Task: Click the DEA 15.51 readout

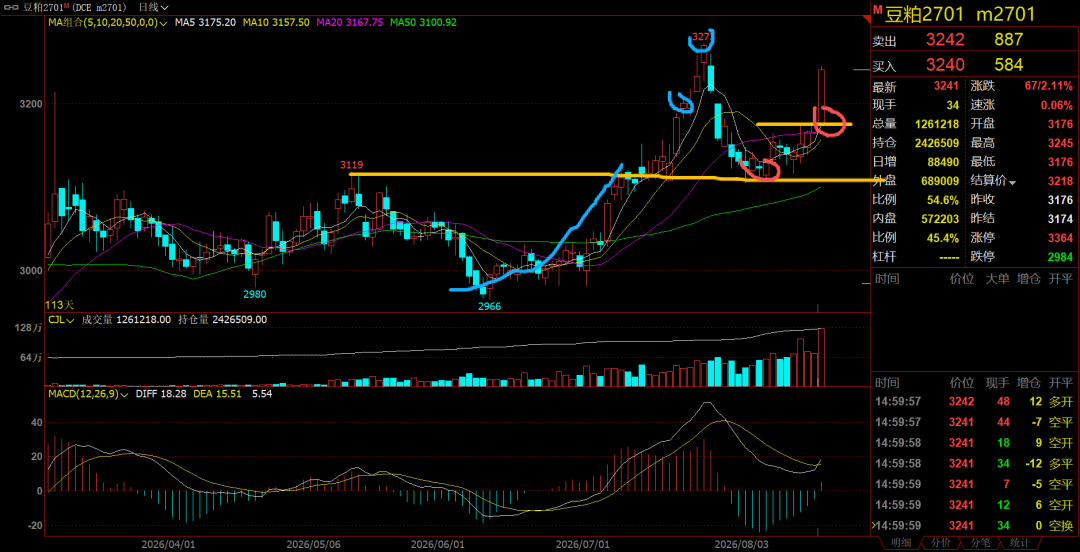Action: [216, 394]
